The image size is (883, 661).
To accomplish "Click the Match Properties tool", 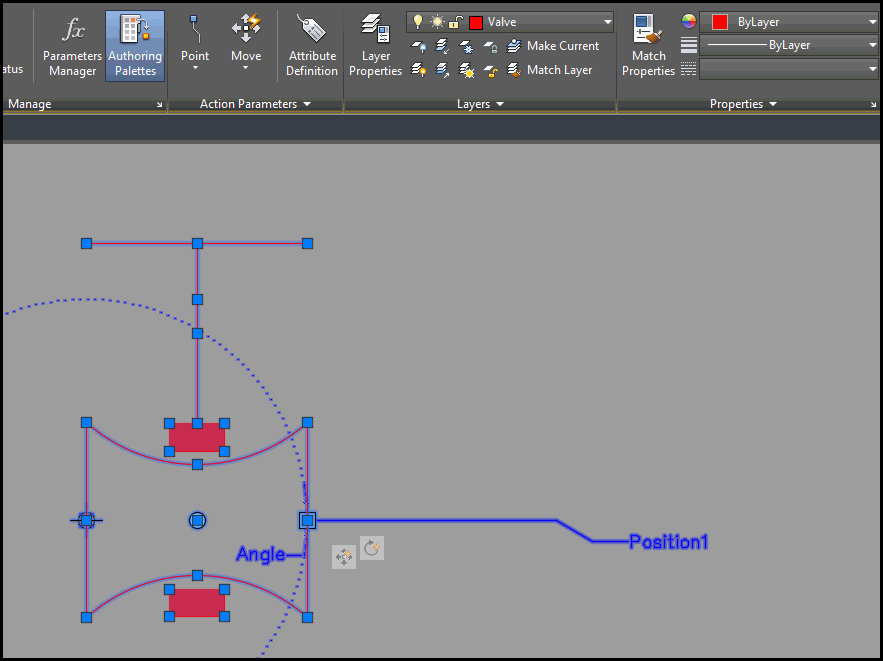I will click(x=648, y=46).
